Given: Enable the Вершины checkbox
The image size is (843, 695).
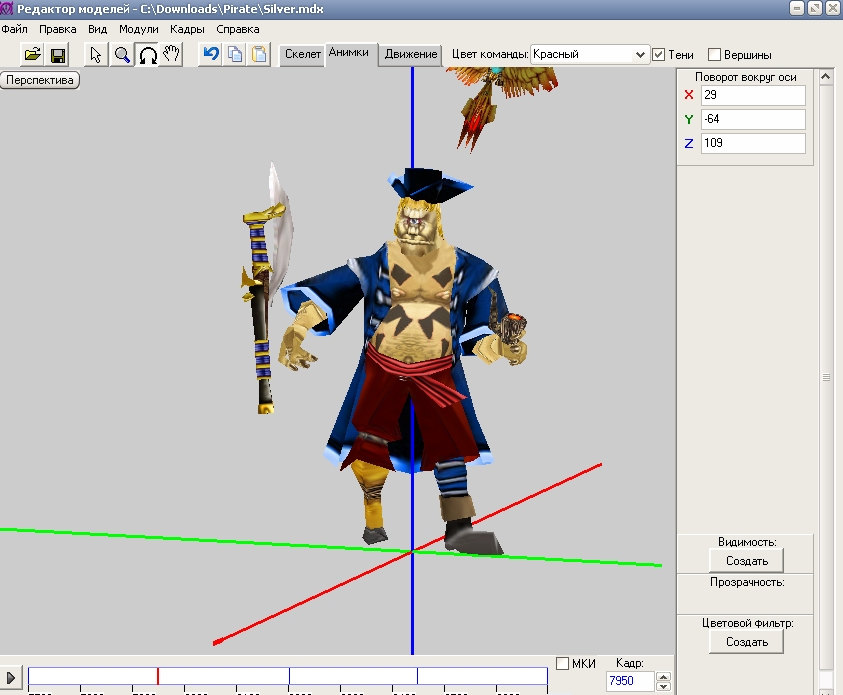Looking at the screenshot, I should (714, 54).
